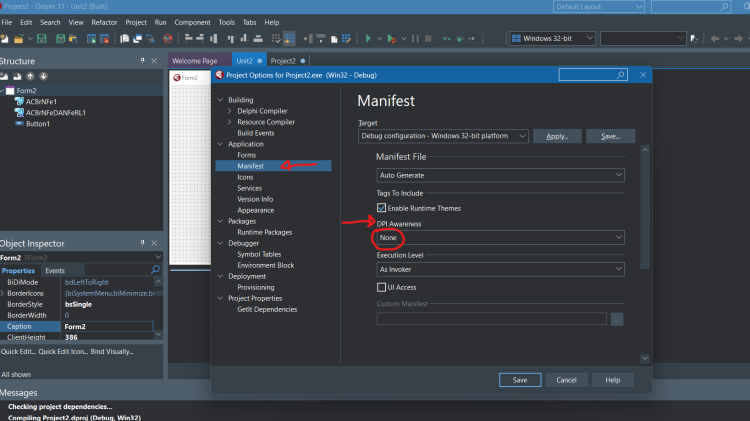Open the Refactor menu
The image size is (750, 421).
point(104,22)
